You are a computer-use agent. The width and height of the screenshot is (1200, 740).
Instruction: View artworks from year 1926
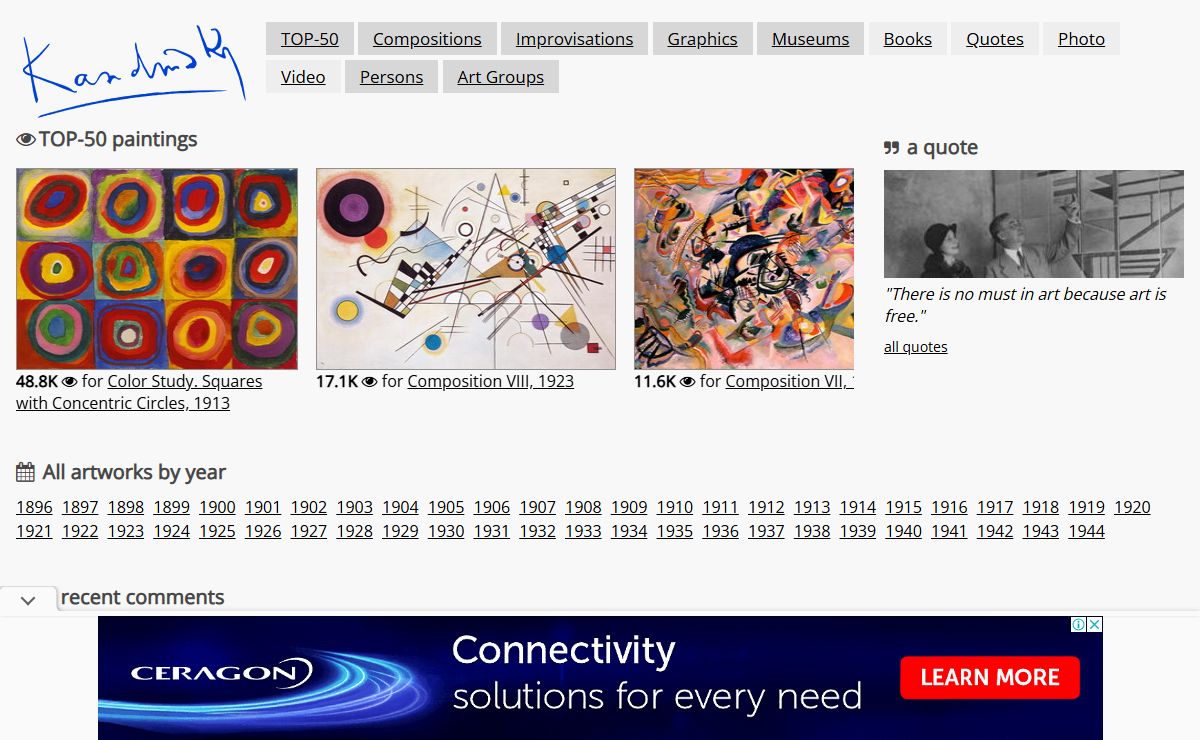263,531
